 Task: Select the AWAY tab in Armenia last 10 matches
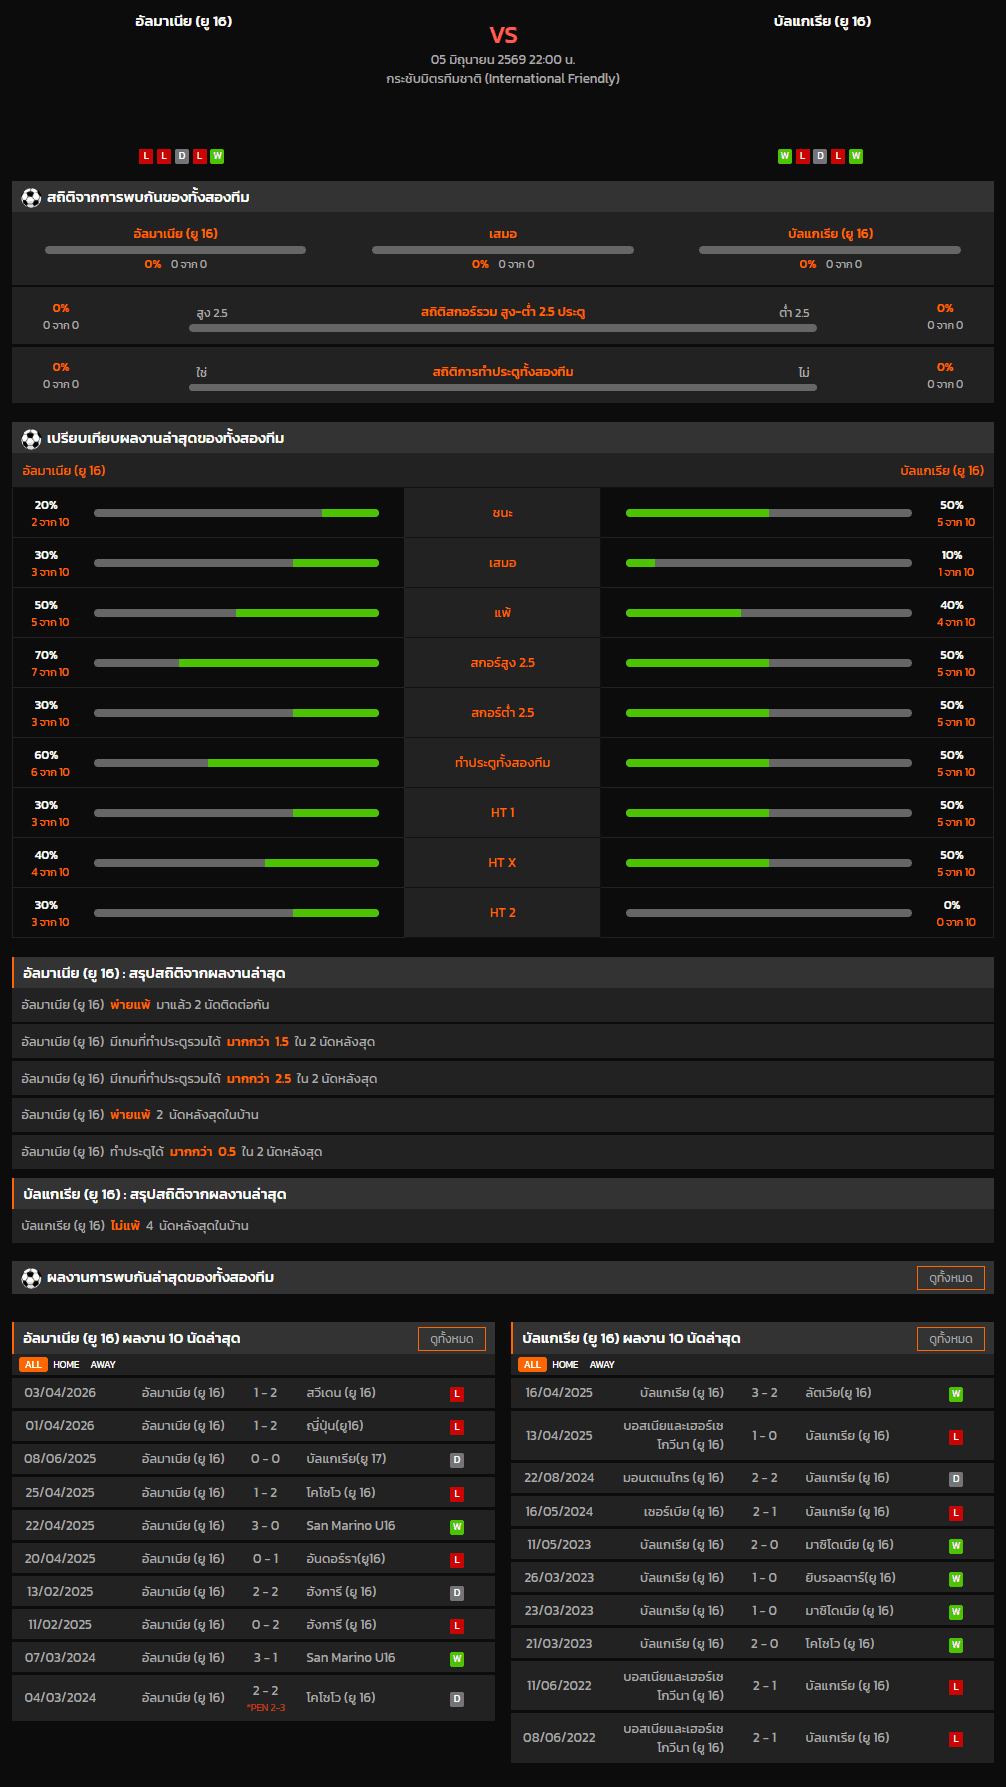point(103,1365)
